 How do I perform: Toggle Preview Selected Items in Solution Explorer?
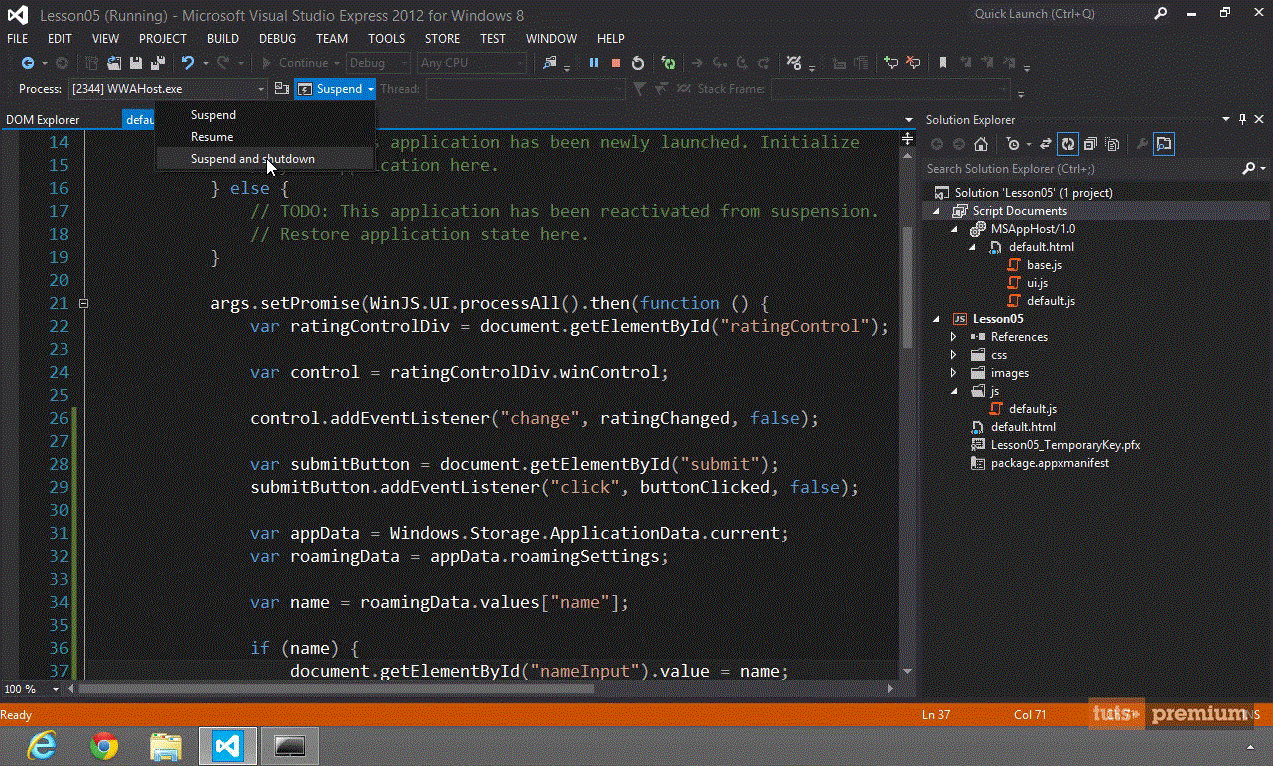click(x=1164, y=144)
